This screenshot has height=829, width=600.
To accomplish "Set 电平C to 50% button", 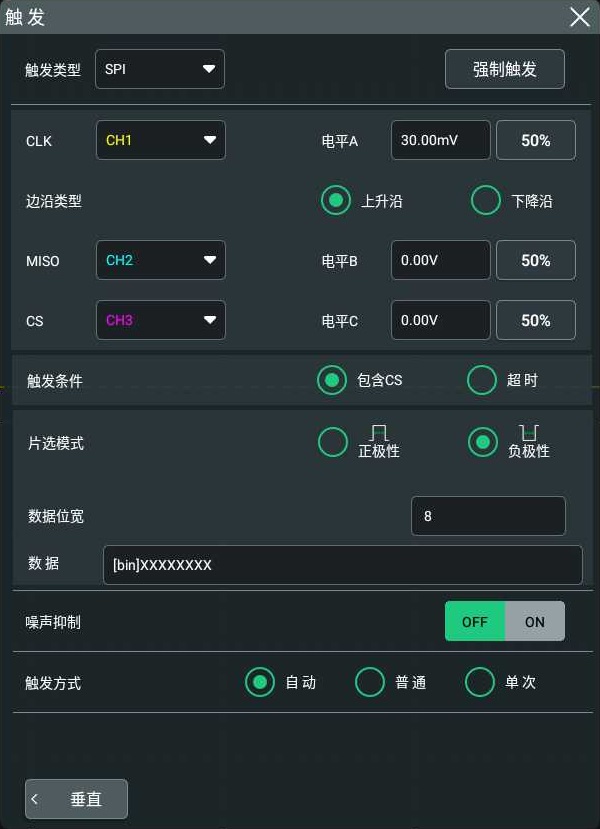I will click(536, 320).
